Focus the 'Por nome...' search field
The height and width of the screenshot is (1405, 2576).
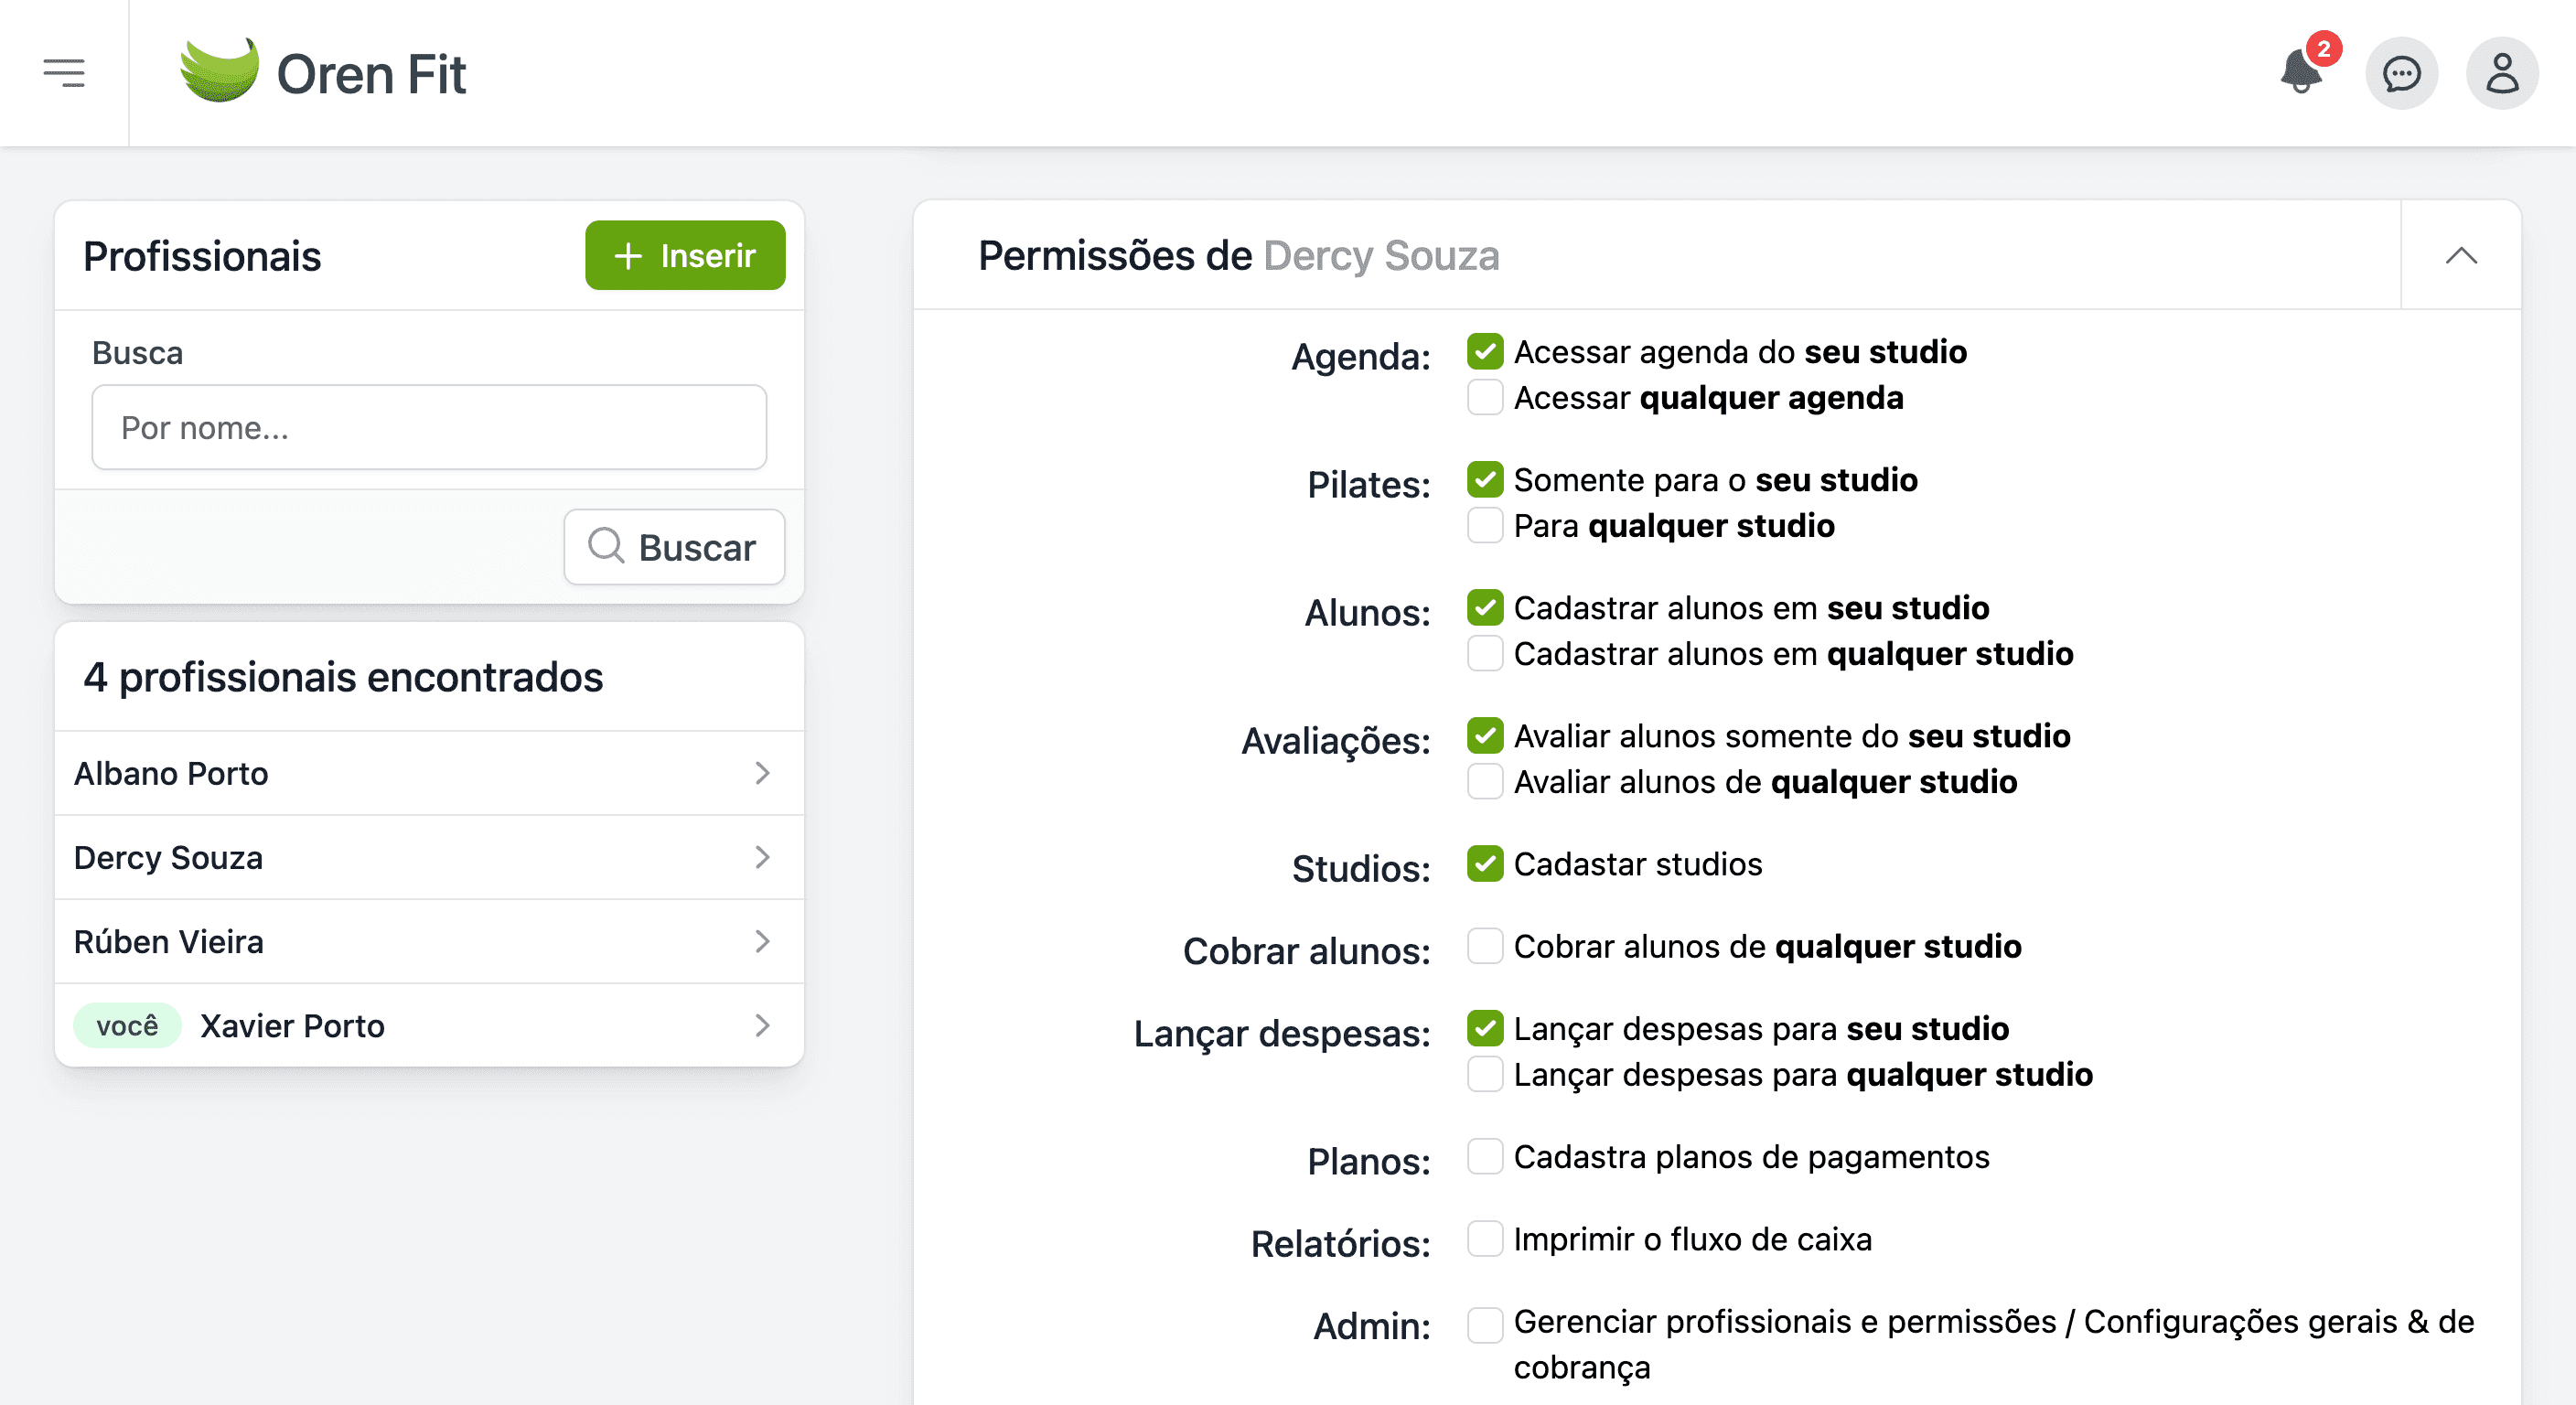pos(429,427)
